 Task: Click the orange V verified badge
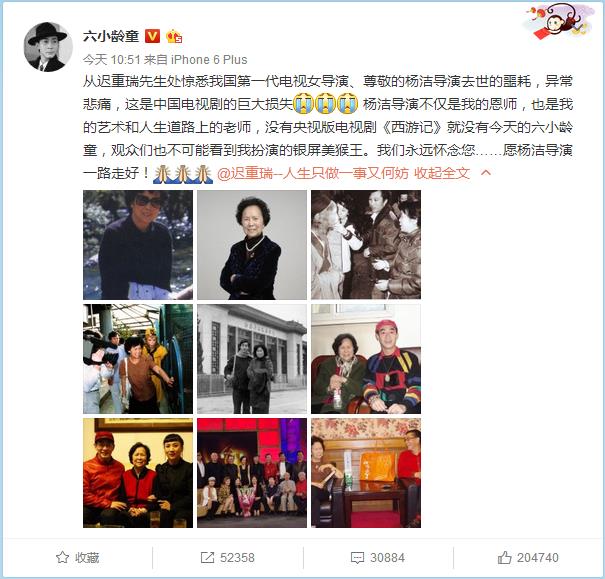[x=152, y=36]
